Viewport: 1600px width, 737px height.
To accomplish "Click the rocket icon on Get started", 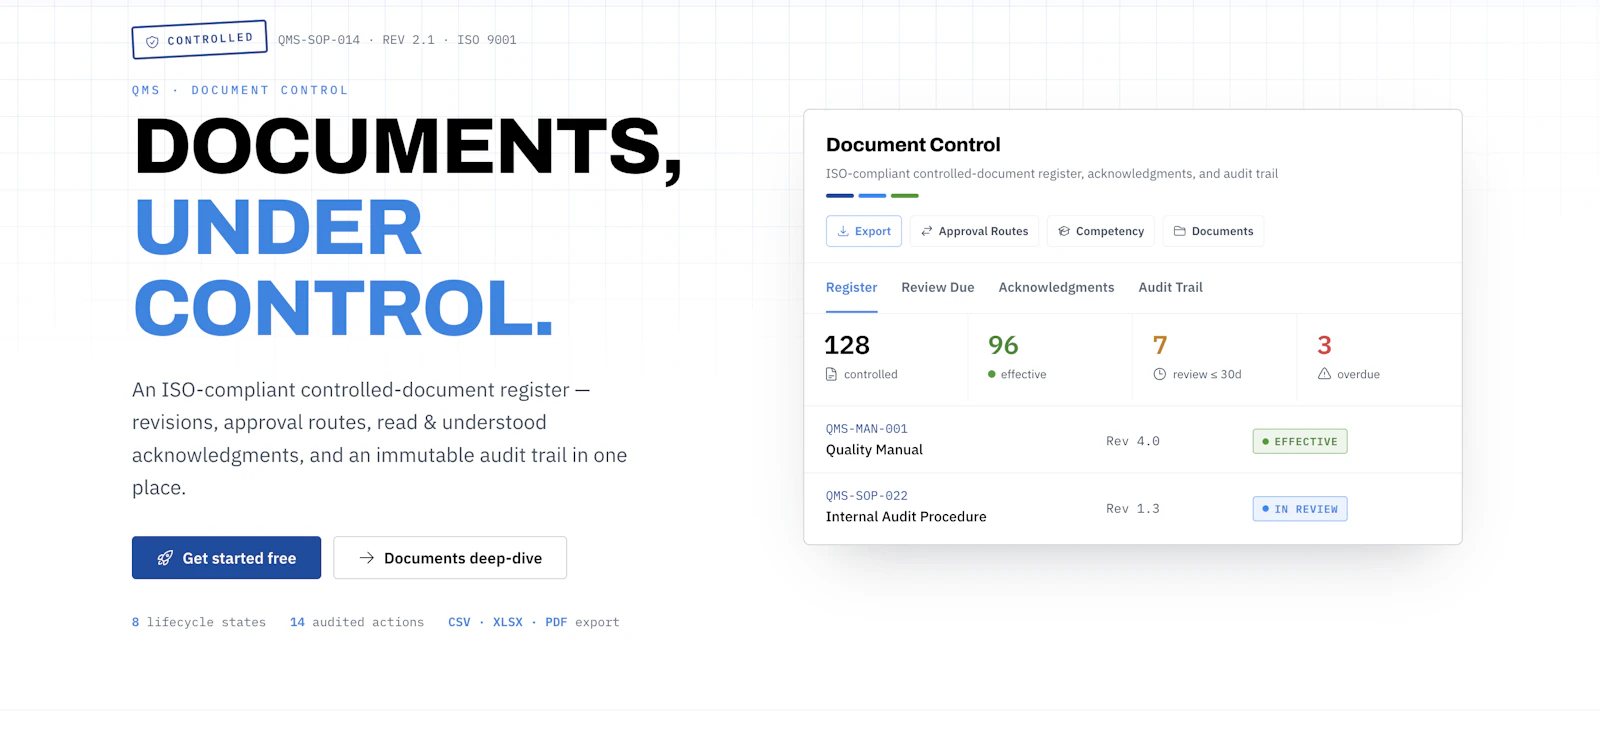I will point(165,558).
